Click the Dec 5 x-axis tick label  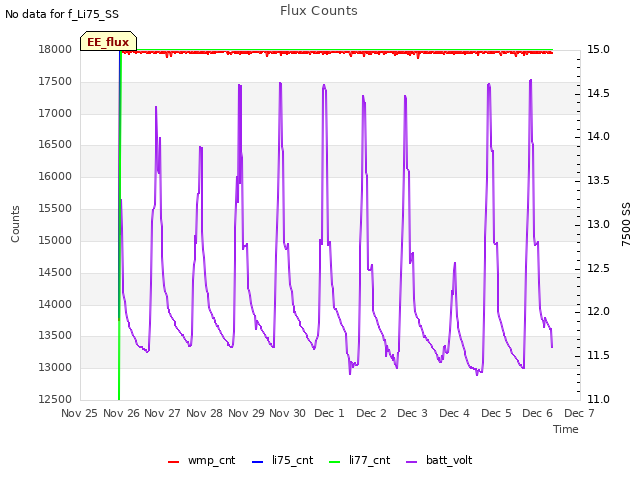(x=496, y=413)
